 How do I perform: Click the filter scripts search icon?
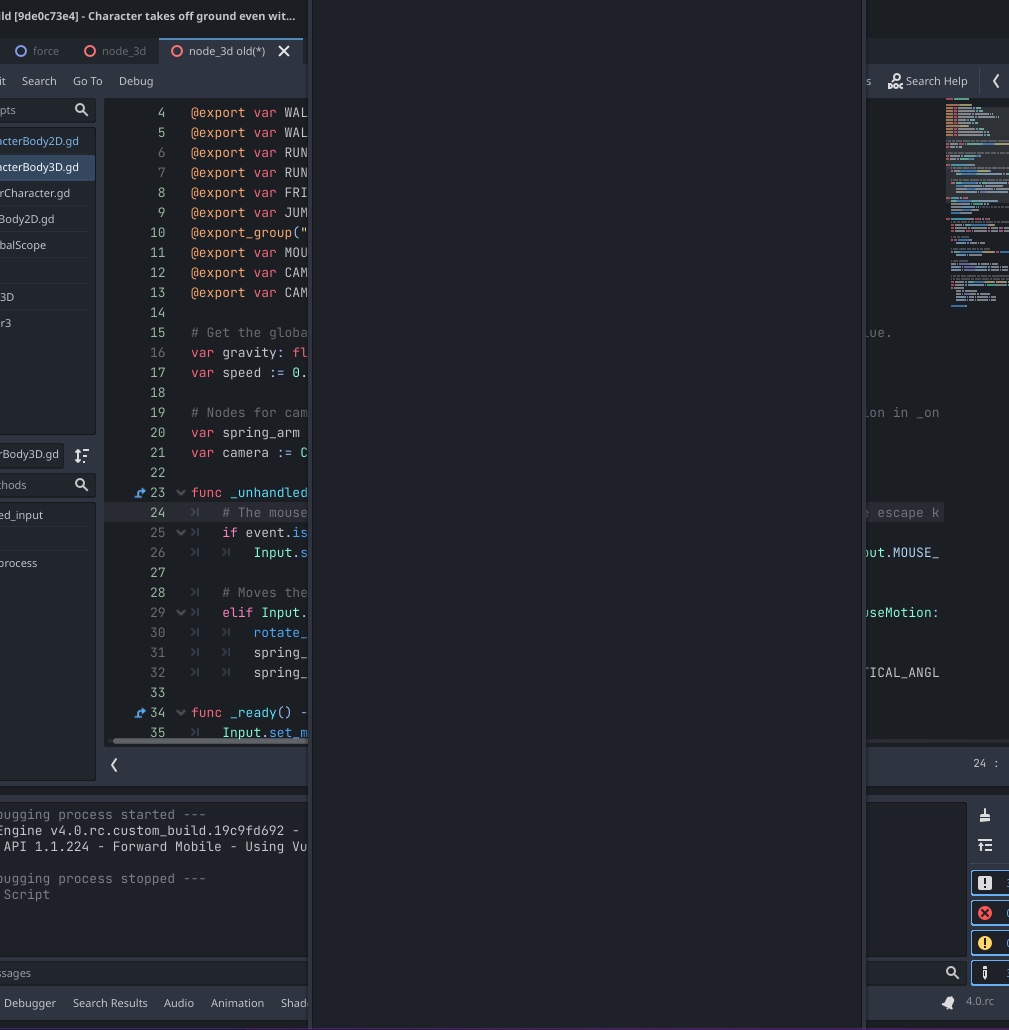click(81, 110)
